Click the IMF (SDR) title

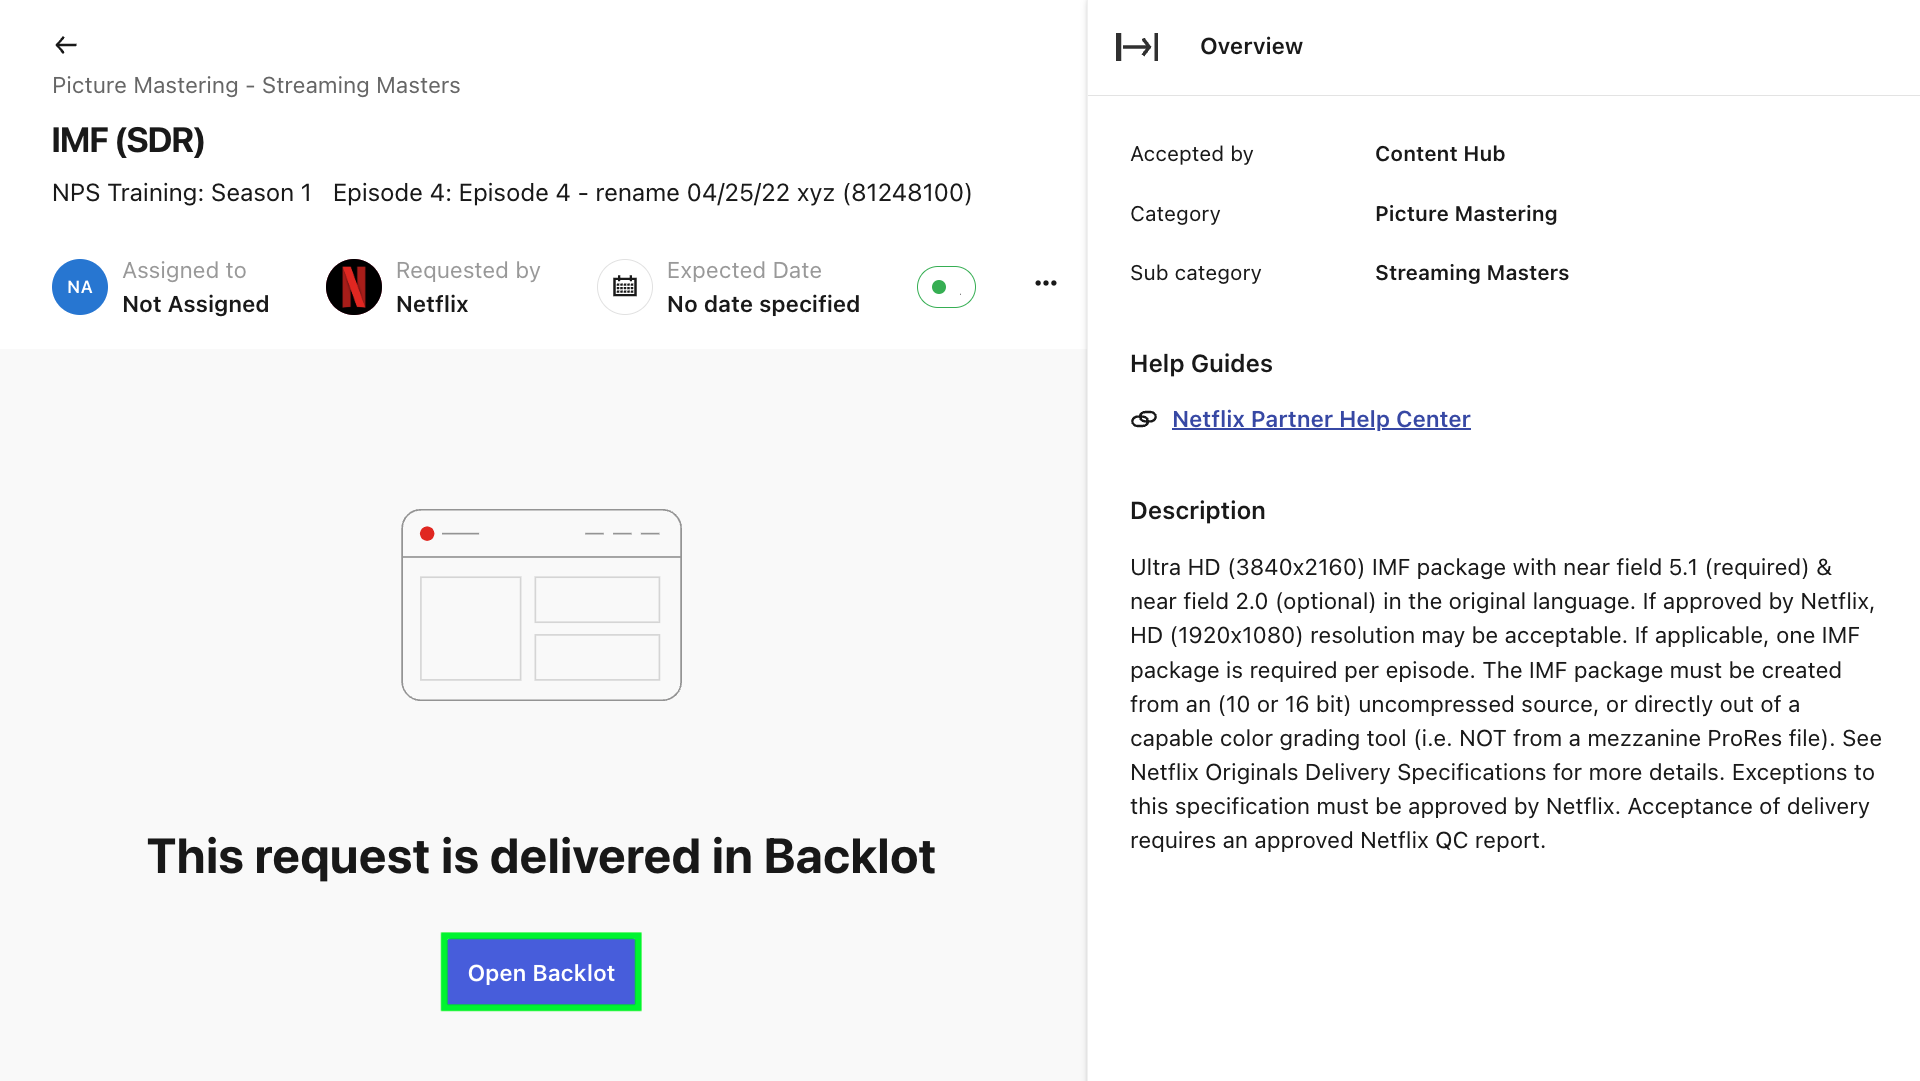(128, 141)
